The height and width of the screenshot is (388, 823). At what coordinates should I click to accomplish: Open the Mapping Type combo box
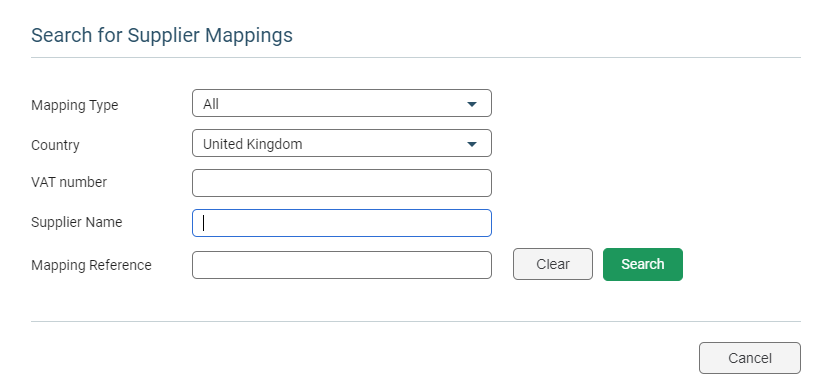pyautogui.click(x=342, y=103)
